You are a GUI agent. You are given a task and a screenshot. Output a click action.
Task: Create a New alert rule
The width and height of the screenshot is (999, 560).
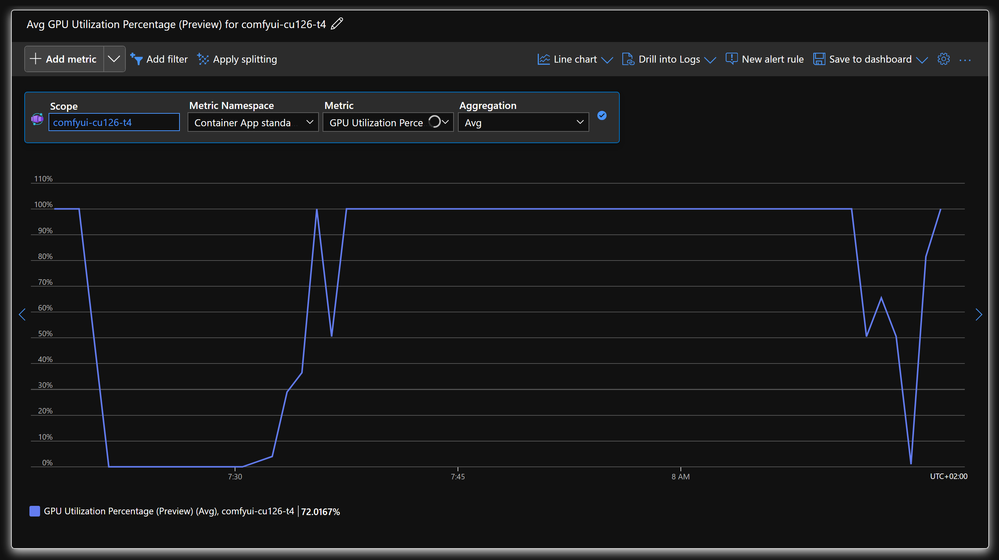coord(765,59)
